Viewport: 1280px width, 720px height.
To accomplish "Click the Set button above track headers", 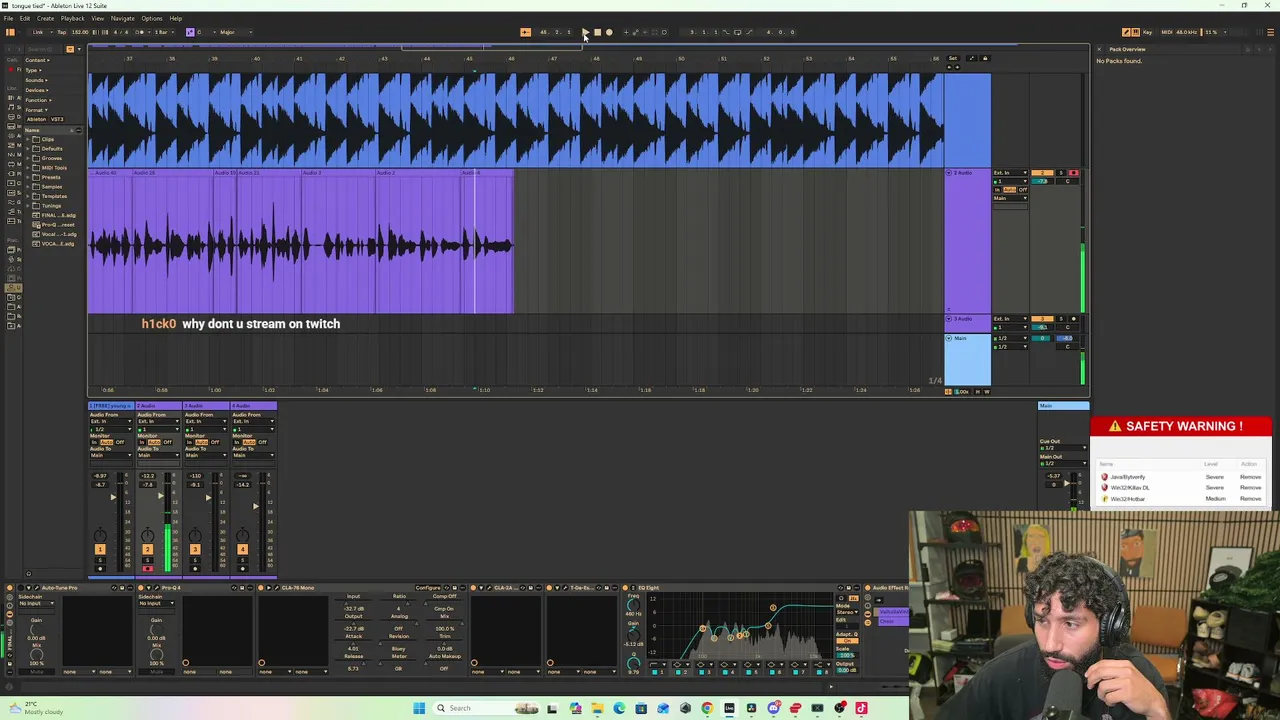I will coord(953,58).
